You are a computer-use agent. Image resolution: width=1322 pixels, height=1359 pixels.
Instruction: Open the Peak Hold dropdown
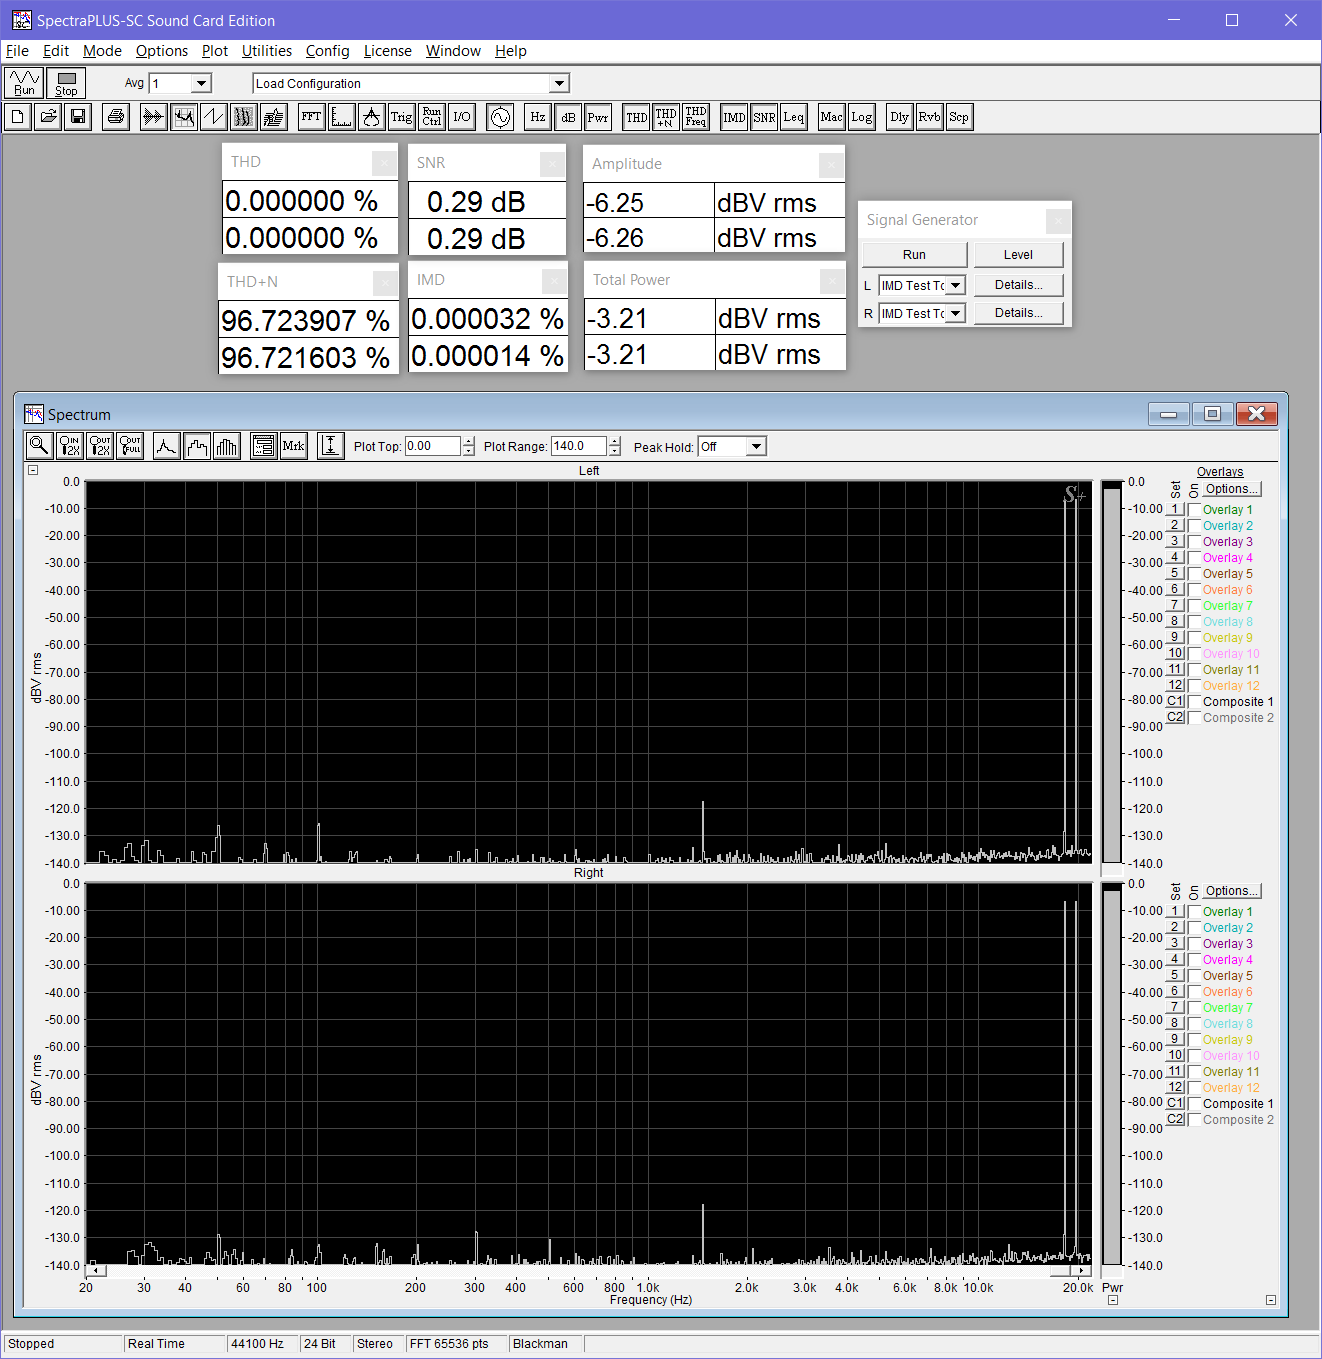click(x=756, y=447)
